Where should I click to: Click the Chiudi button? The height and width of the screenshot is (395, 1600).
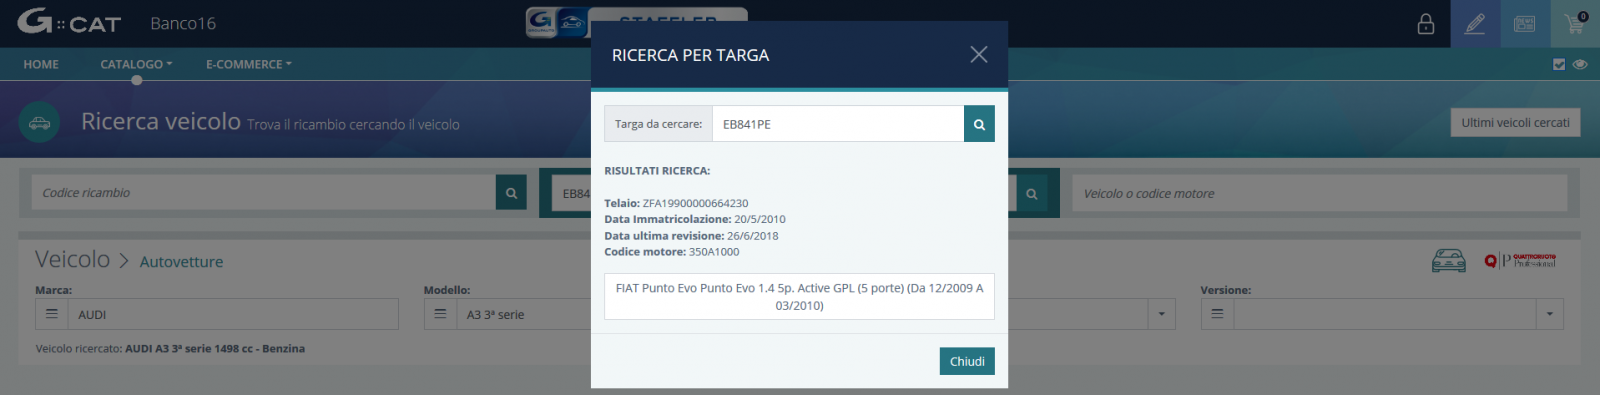967,361
